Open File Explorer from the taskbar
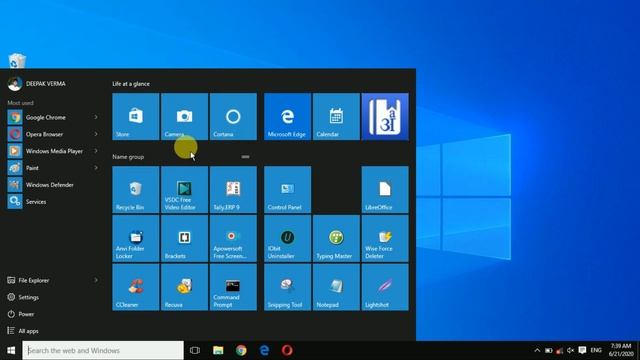This screenshot has width=640, height=360. pos(218,350)
